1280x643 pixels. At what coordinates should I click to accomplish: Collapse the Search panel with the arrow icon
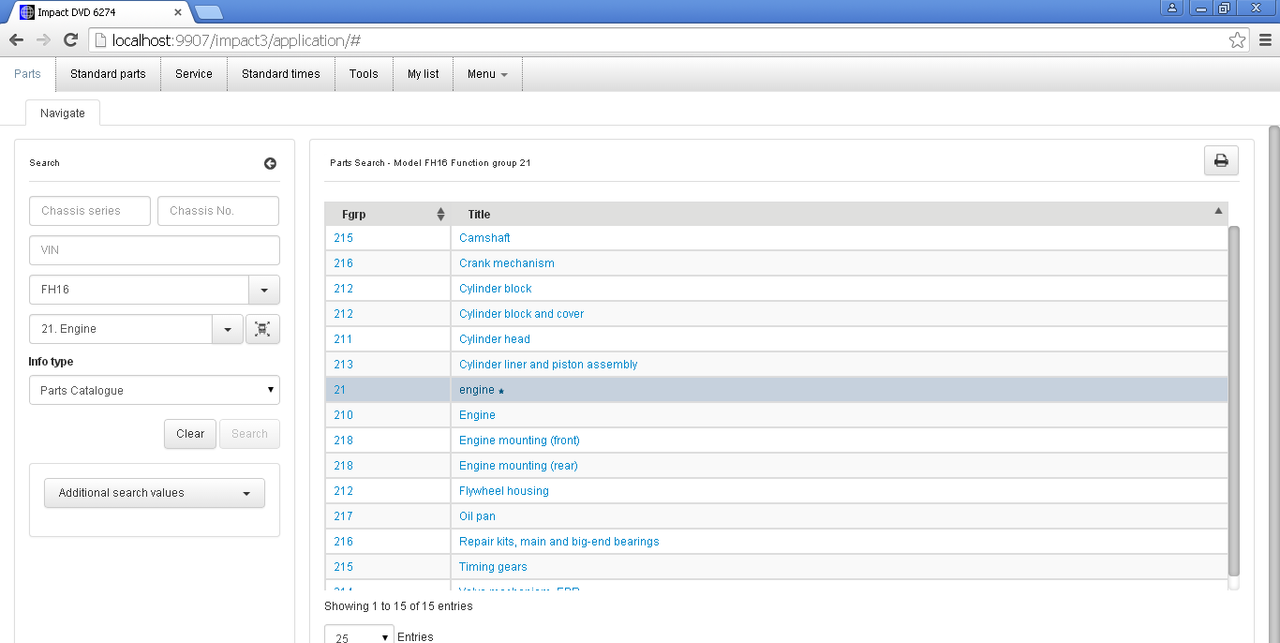point(270,164)
